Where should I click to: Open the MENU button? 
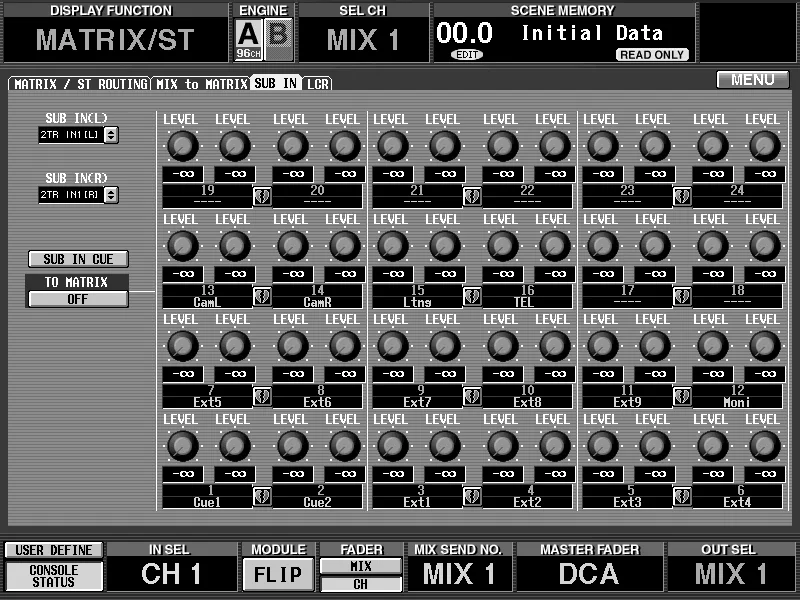pyautogui.click(x=753, y=80)
